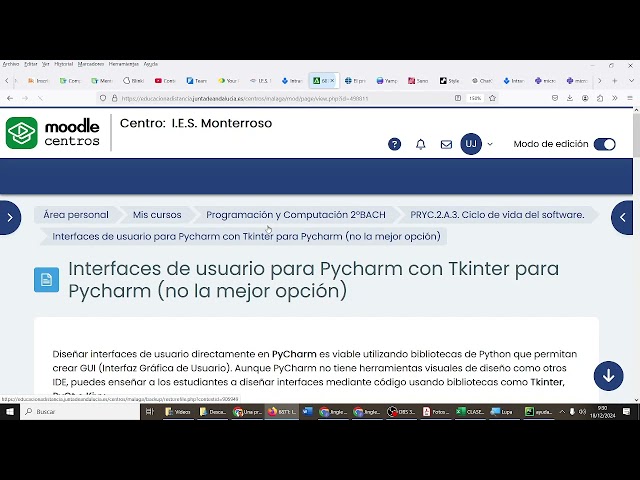Open the Herramientas menu

click(x=124, y=64)
